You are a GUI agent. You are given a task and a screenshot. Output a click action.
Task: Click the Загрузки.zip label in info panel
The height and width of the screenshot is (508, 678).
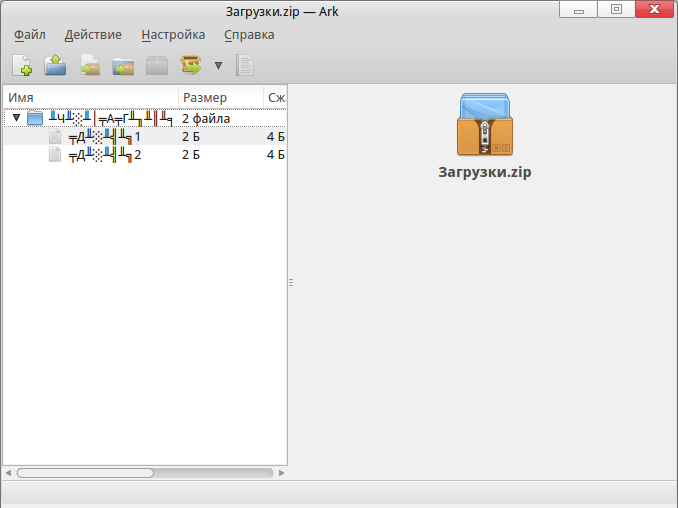[485, 172]
